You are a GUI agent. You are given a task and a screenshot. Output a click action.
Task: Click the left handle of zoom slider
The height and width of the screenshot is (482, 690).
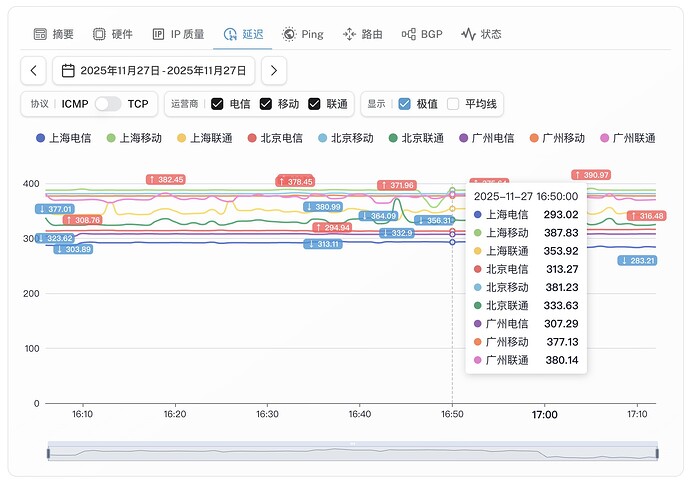point(48,453)
